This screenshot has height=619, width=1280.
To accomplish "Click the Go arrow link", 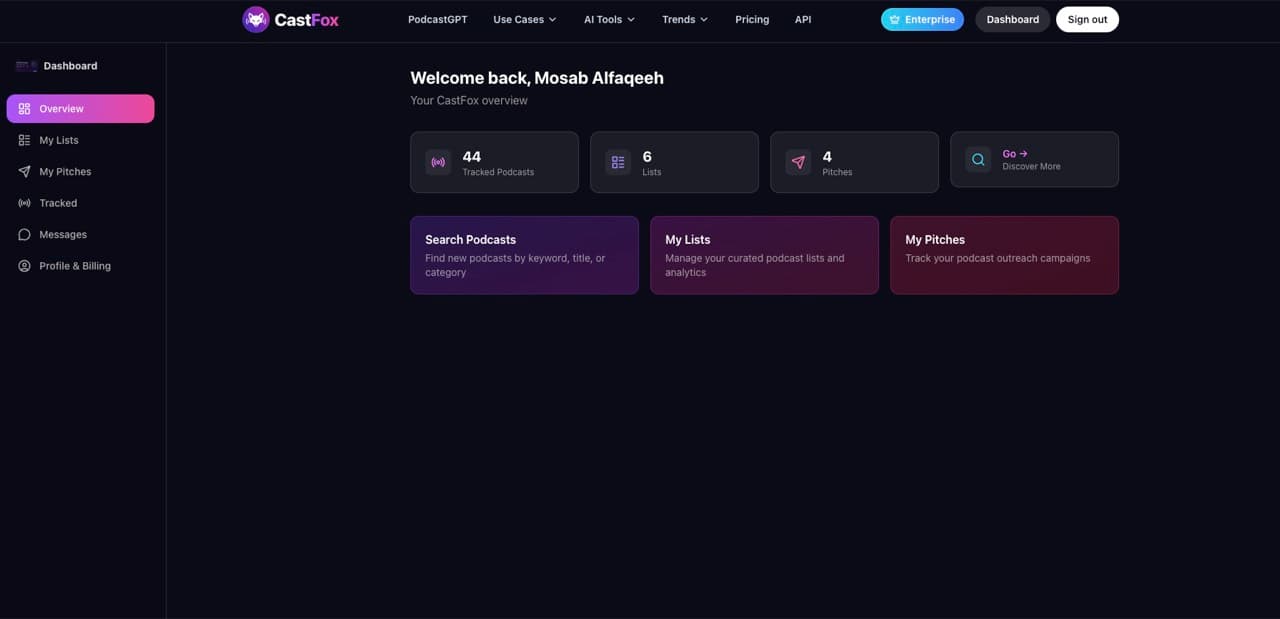I will 1015,154.
